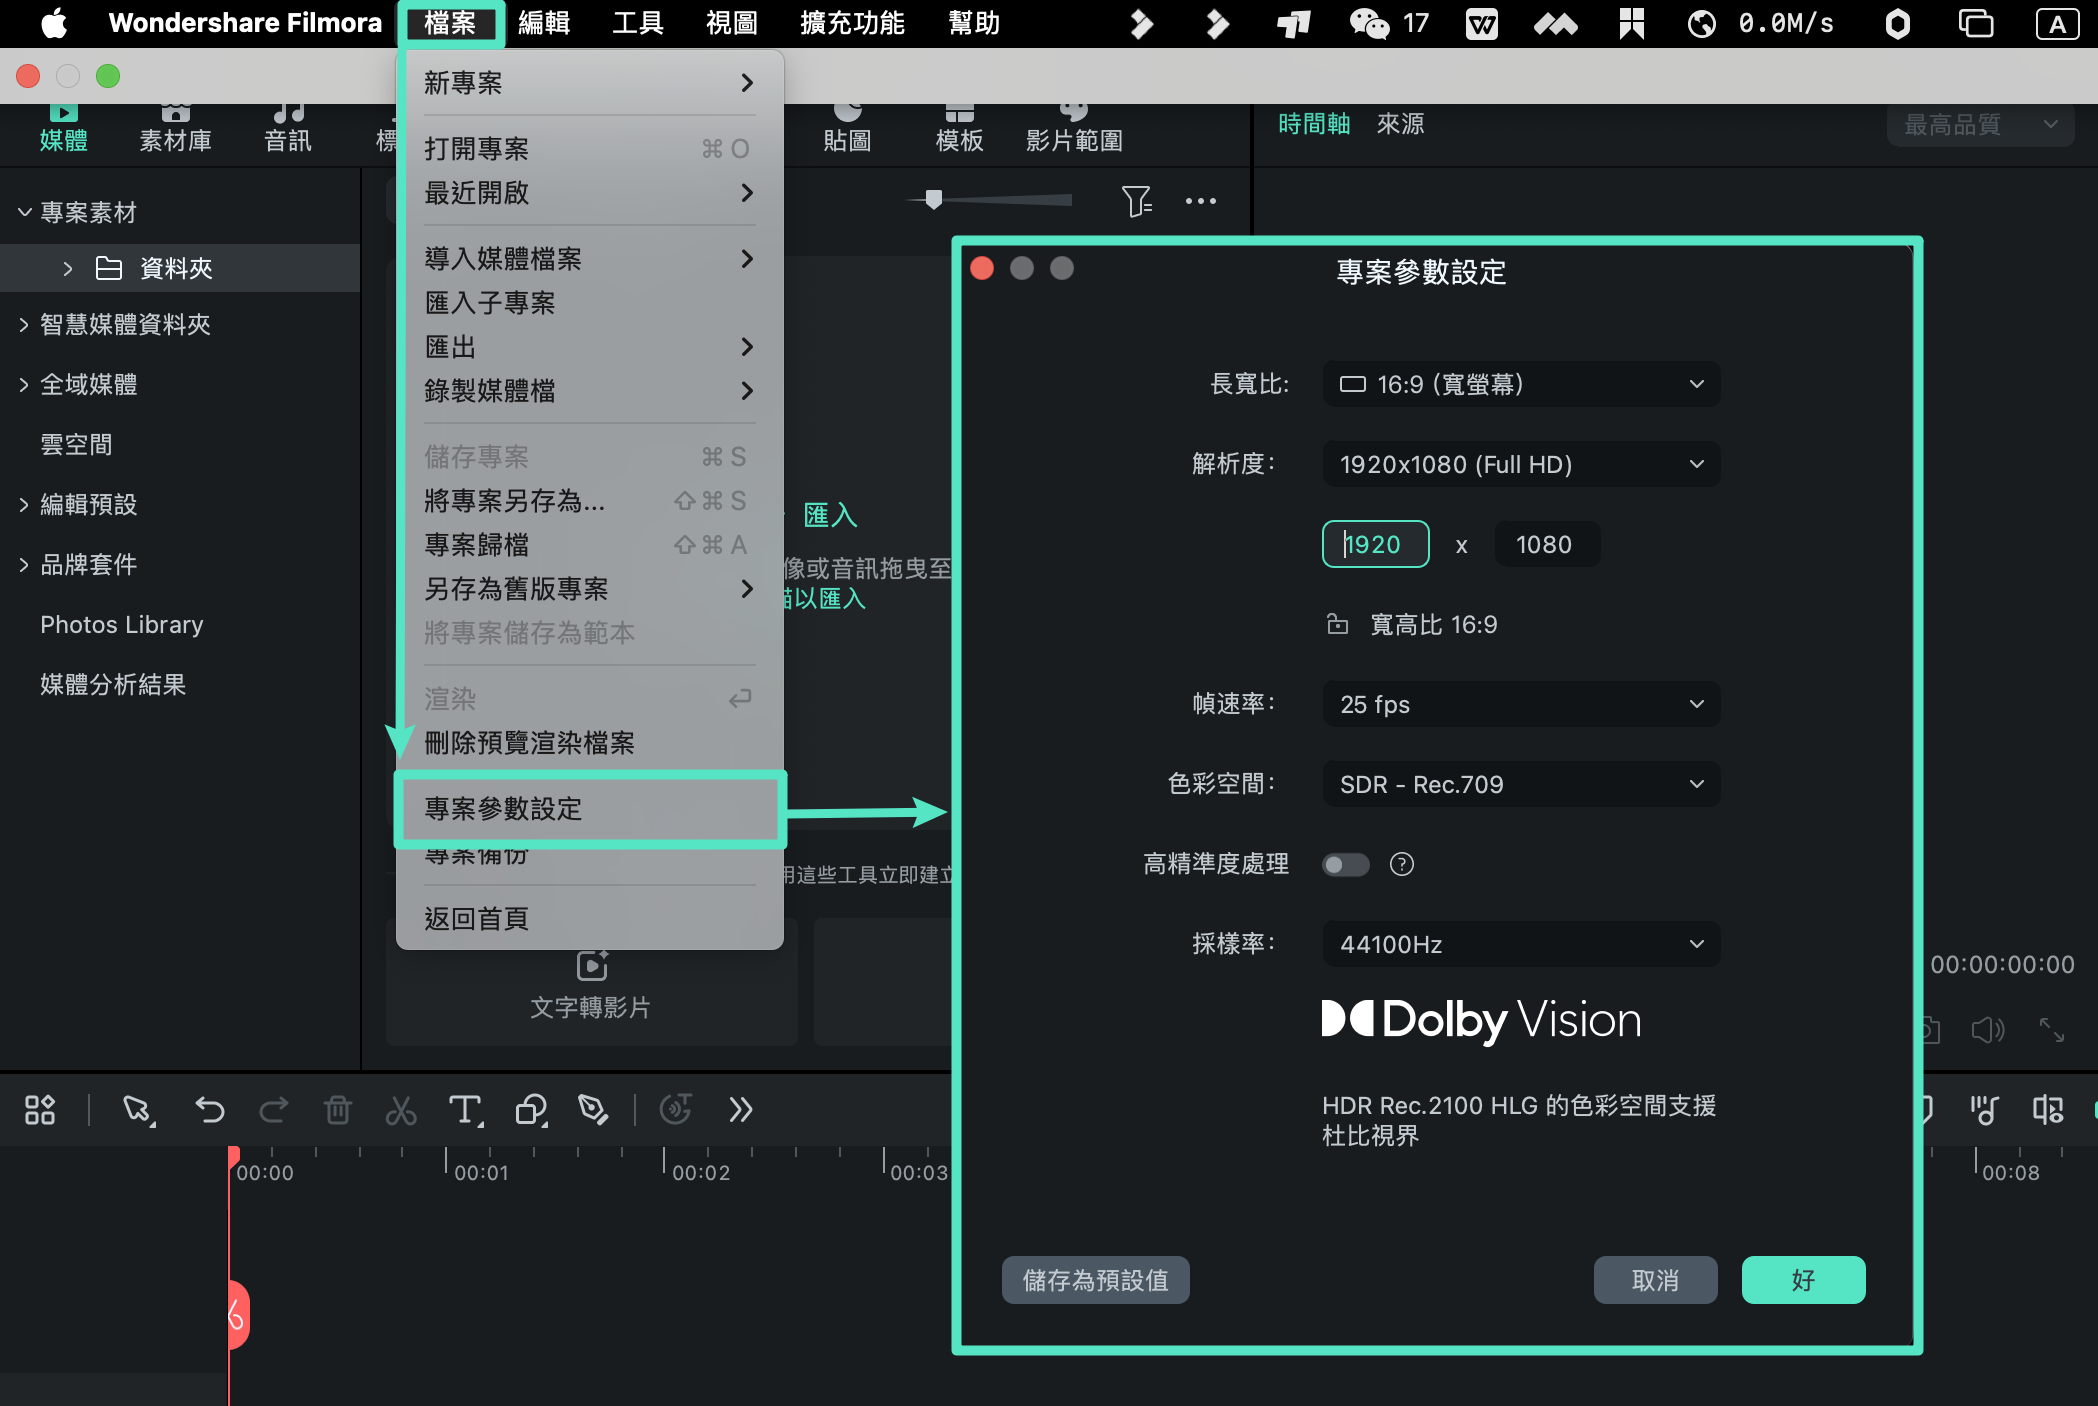Open the 解析度 1920x1080 dropdown
Screen dimensions: 2098x1406
click(1521, 464)
